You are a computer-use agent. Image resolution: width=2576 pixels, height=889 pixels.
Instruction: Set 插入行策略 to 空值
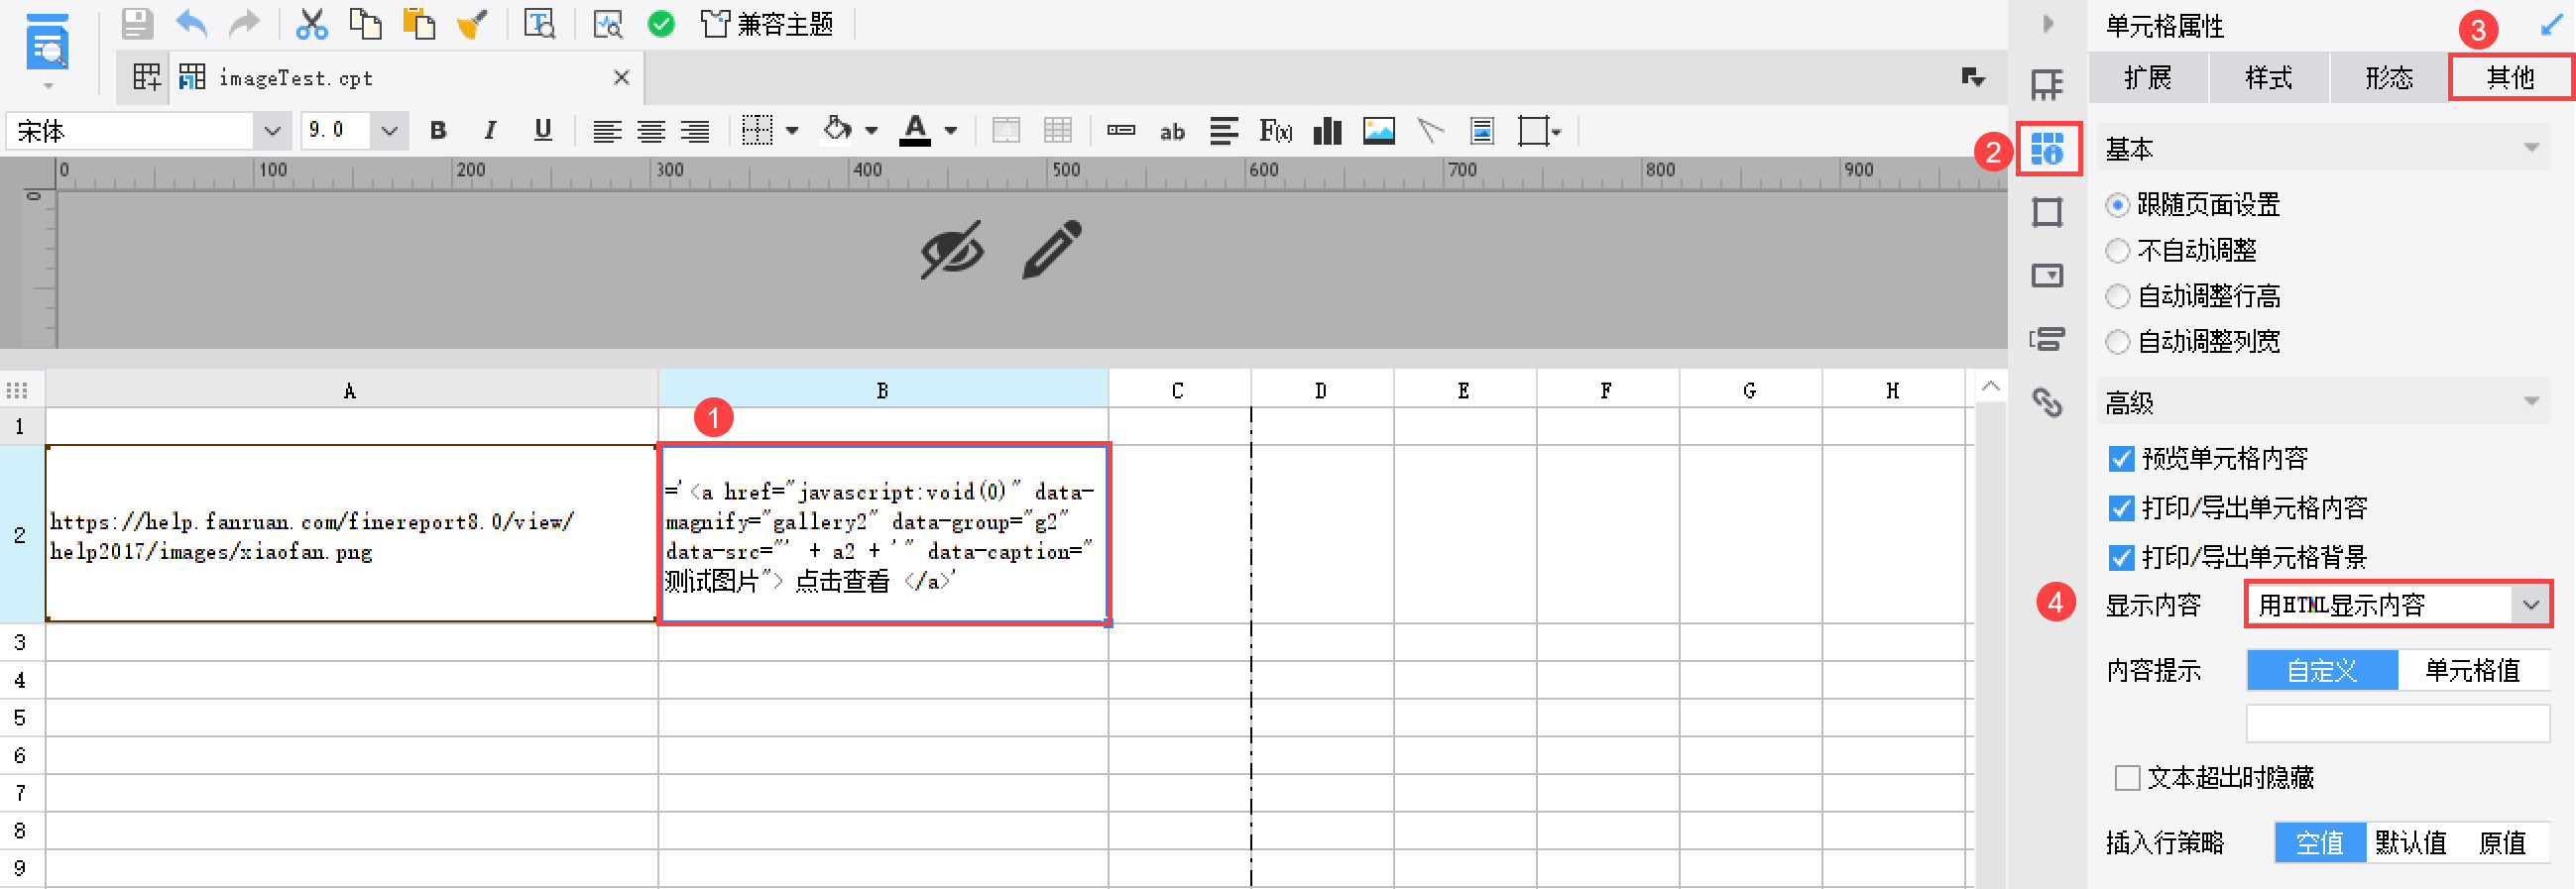pos(2320,843)
